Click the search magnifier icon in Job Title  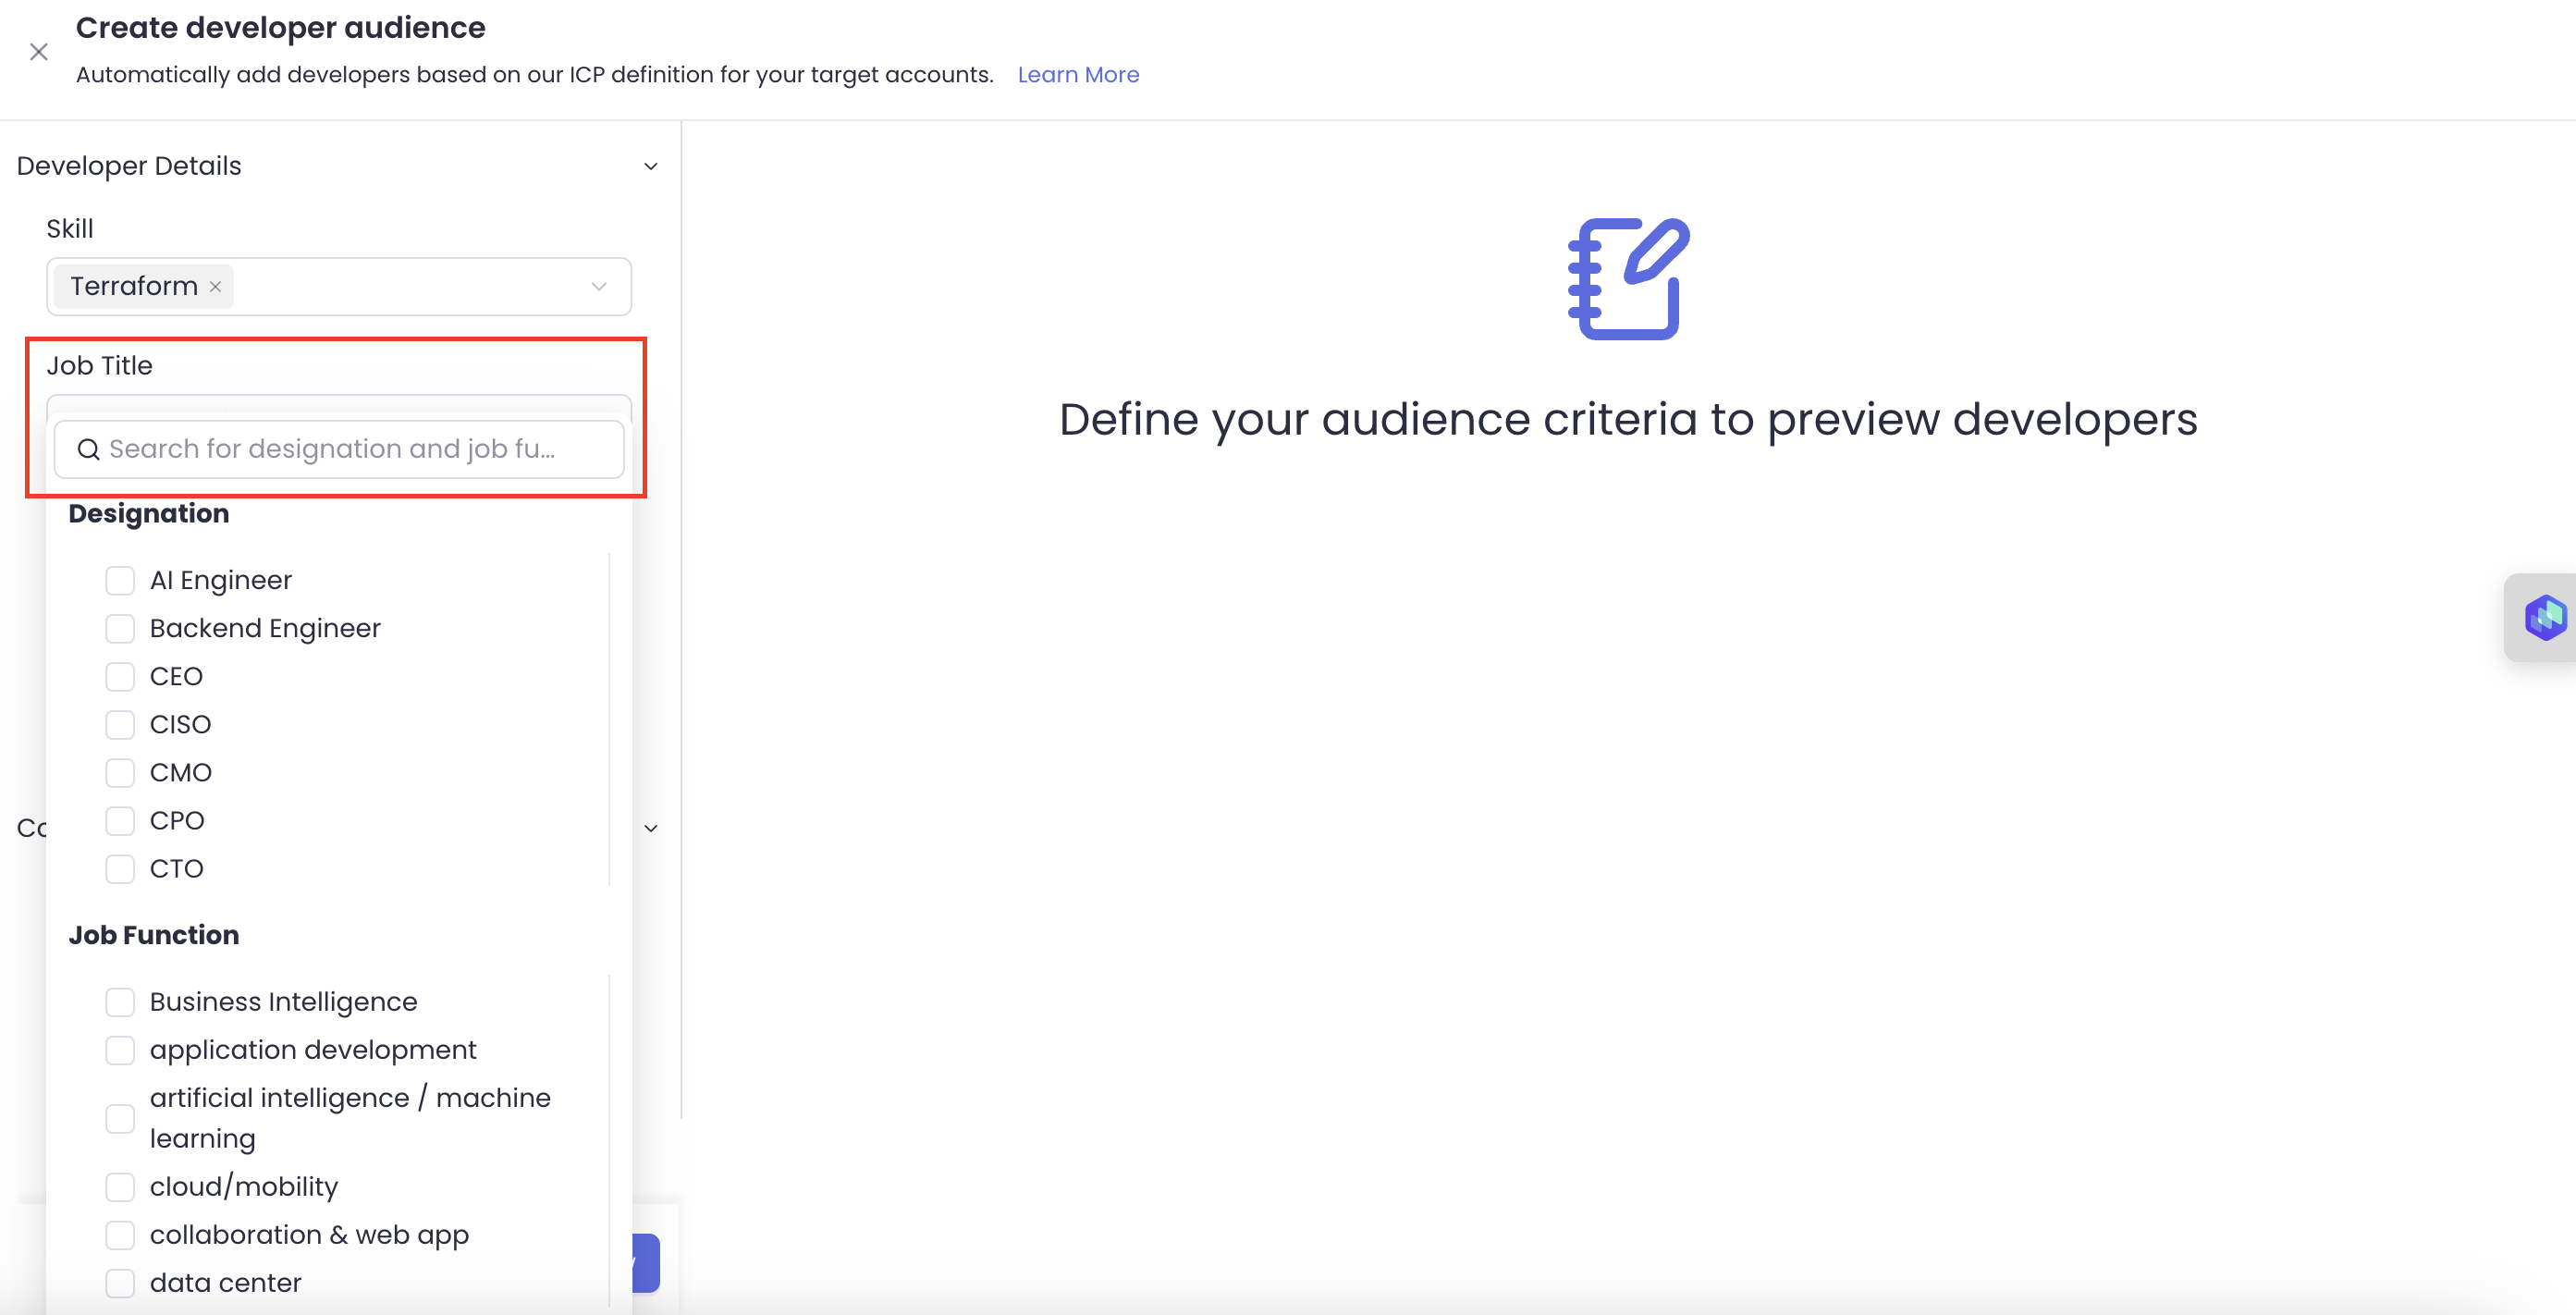coord(88,450)
